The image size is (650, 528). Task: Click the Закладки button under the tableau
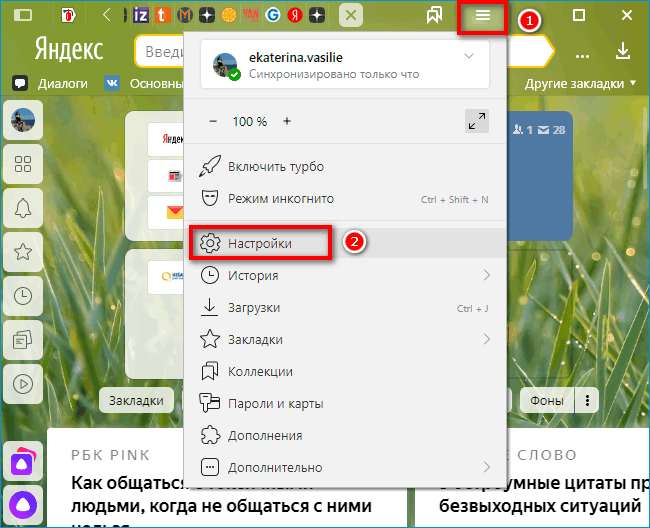(136, 400)
